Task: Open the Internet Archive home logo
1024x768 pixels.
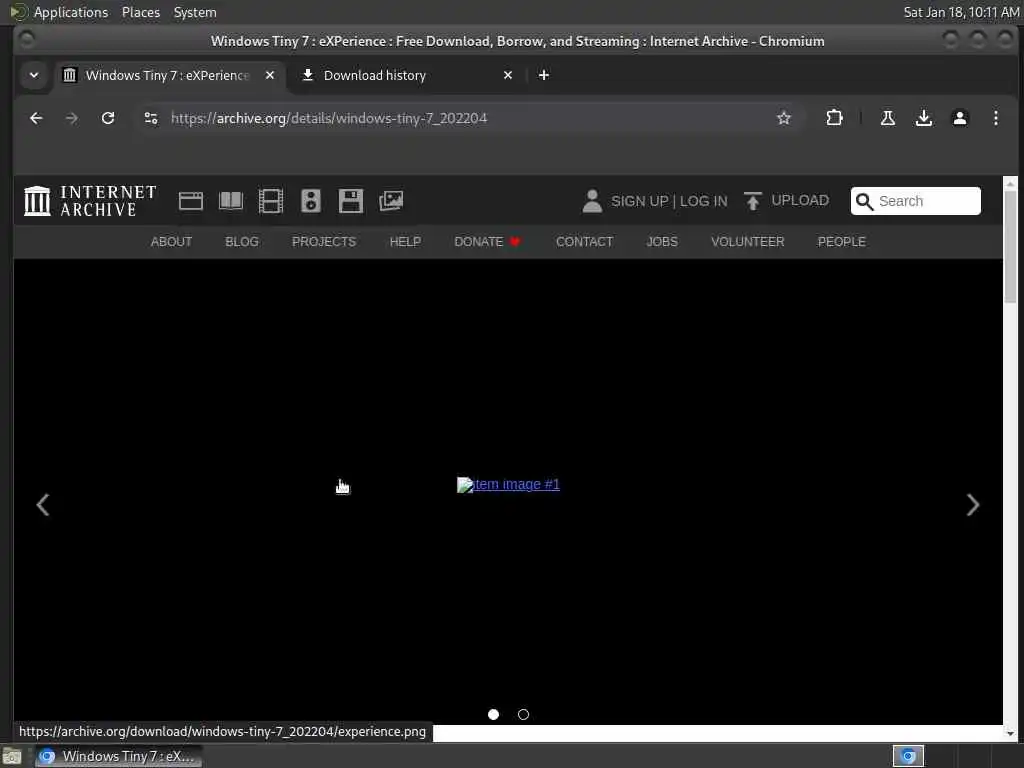Action: point(90,200)
